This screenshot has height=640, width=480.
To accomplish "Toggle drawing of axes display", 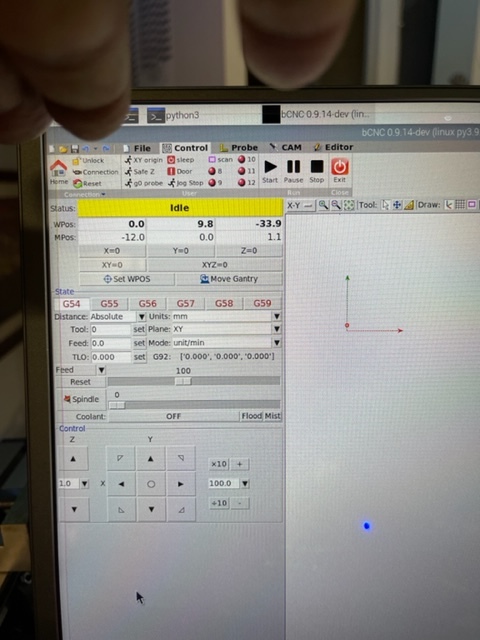I will (449, 204).
